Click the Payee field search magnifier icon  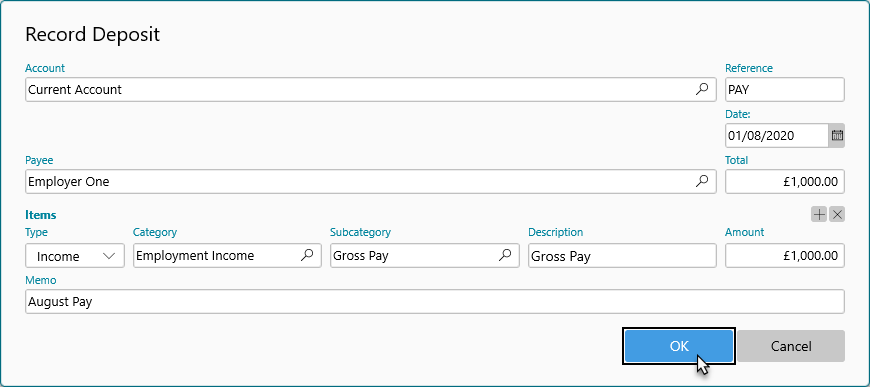[x=702, y=180]
